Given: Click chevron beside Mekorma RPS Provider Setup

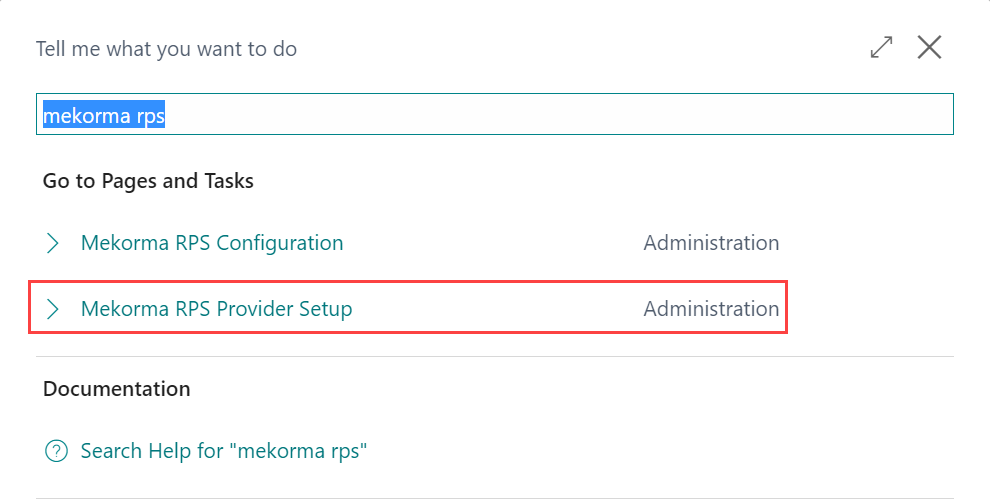Looking at the screenshot, I should 53,309.
